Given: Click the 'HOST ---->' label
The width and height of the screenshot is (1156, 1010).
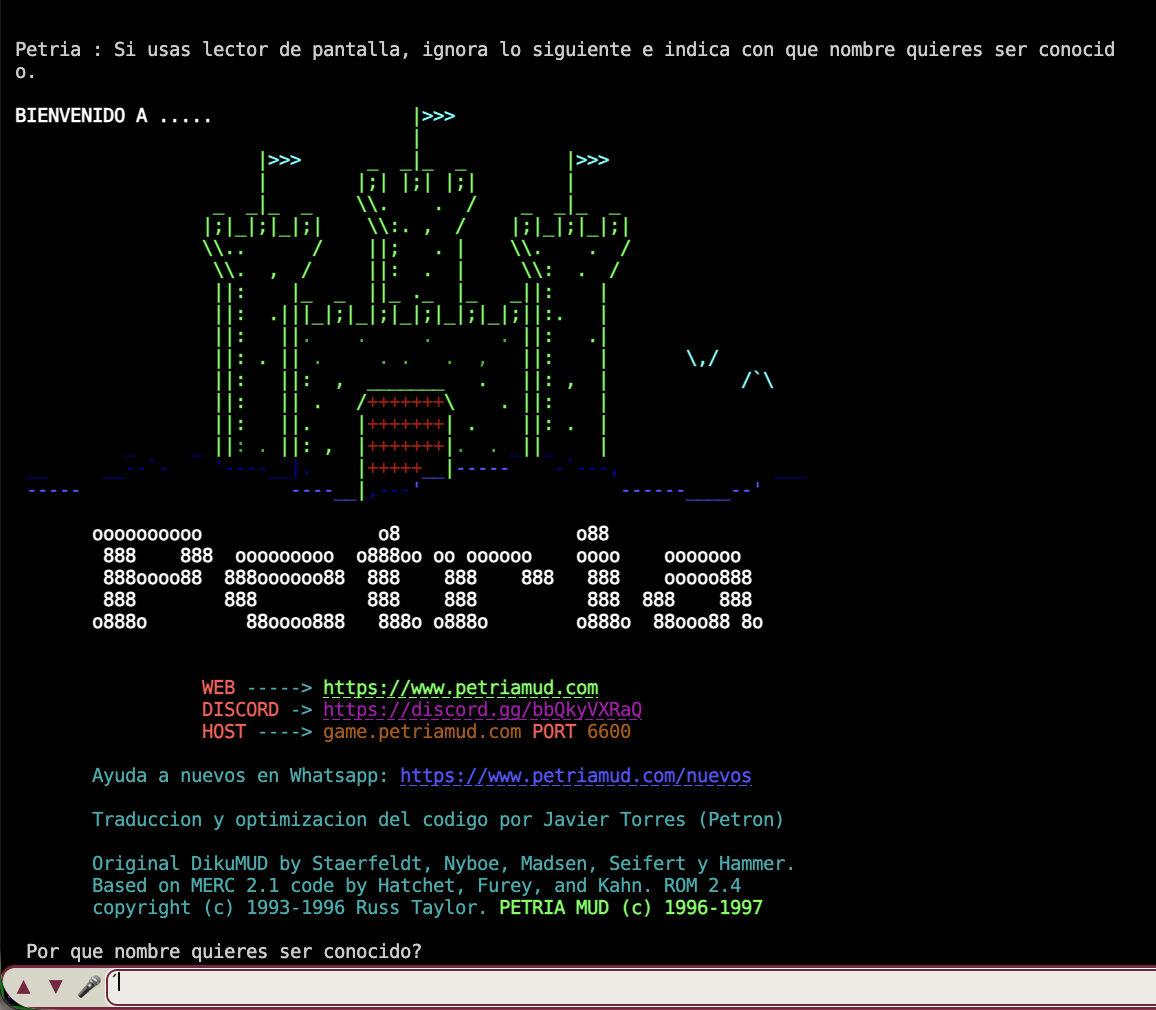Looking at the screenshot, I should coord(257,732).
